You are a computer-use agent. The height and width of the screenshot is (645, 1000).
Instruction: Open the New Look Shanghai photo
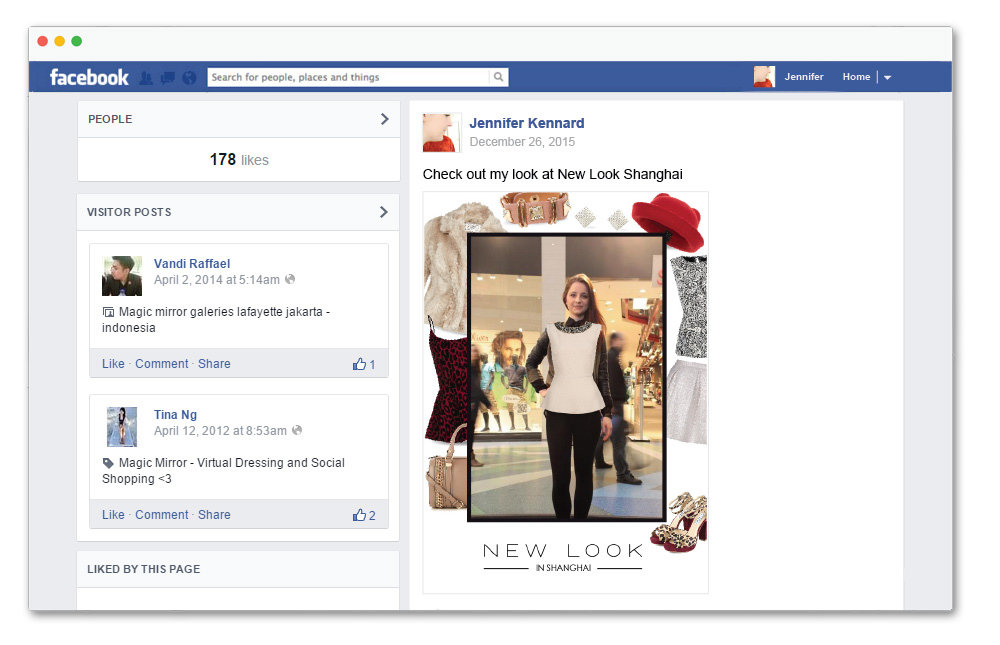point(566,392)
